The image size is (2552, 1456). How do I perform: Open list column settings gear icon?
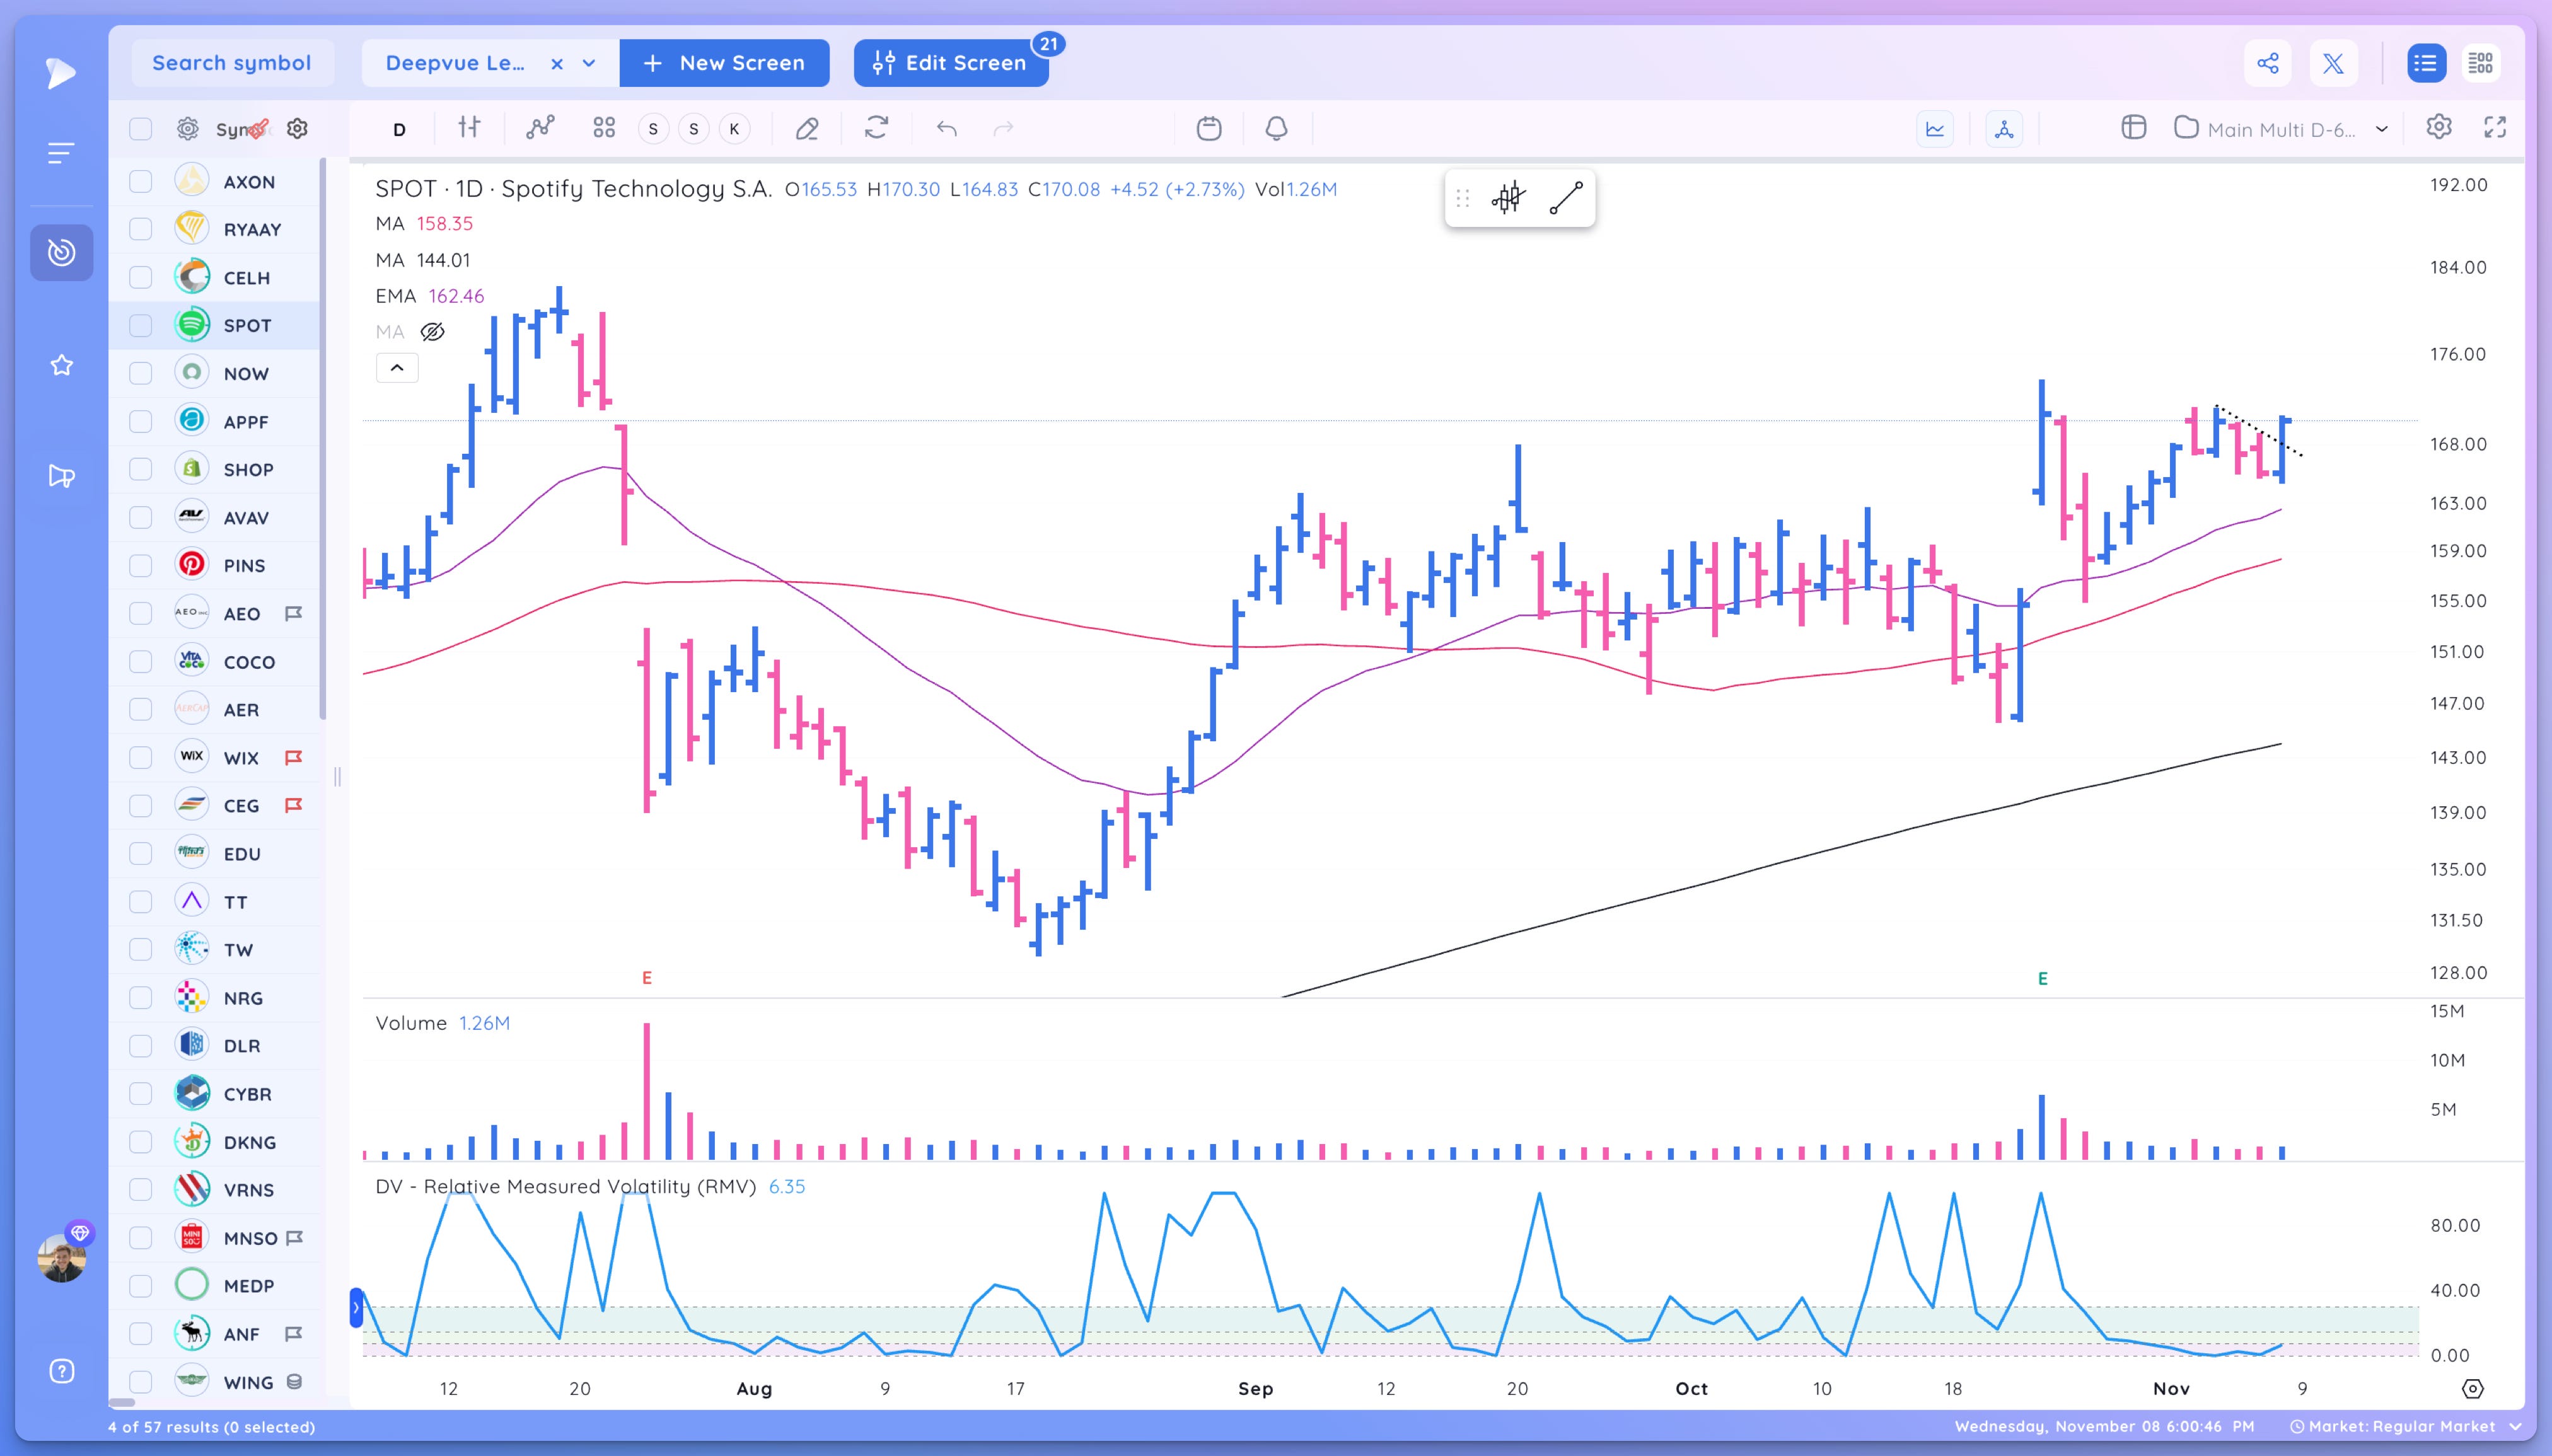tap(297, 128)
